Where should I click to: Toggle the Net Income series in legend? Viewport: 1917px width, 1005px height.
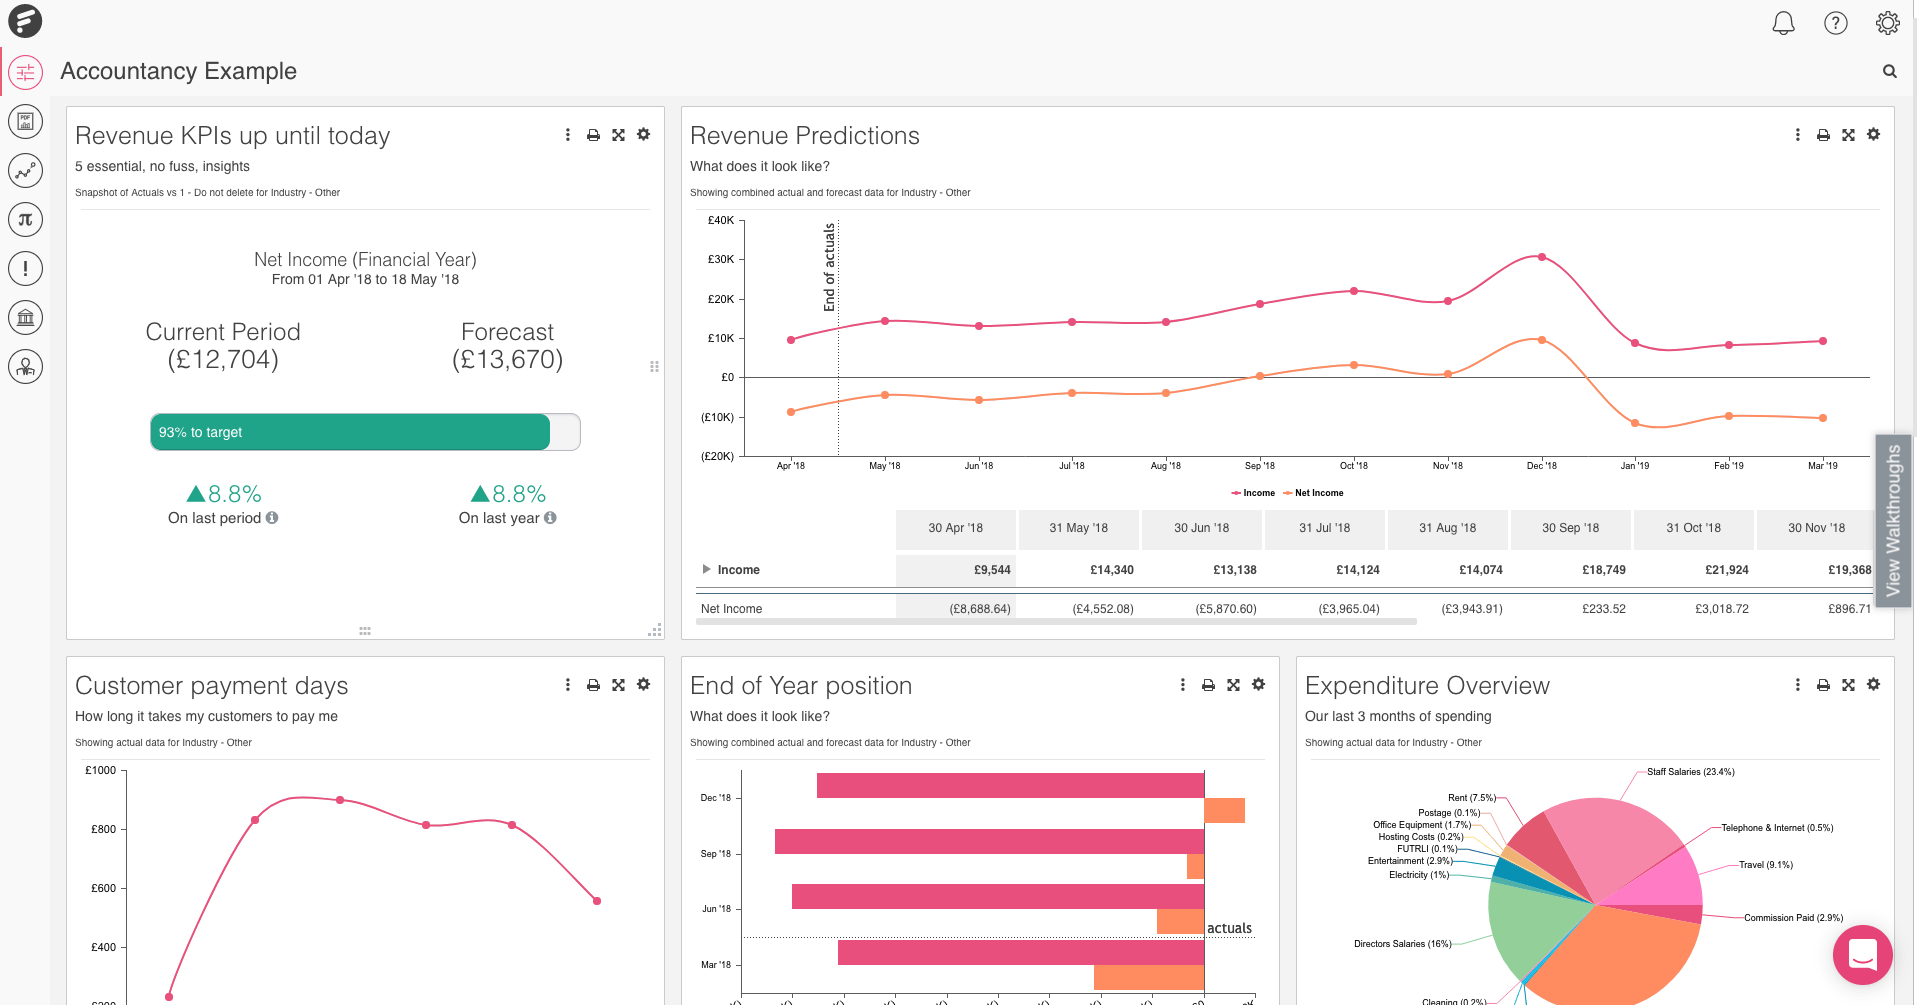1314,493
